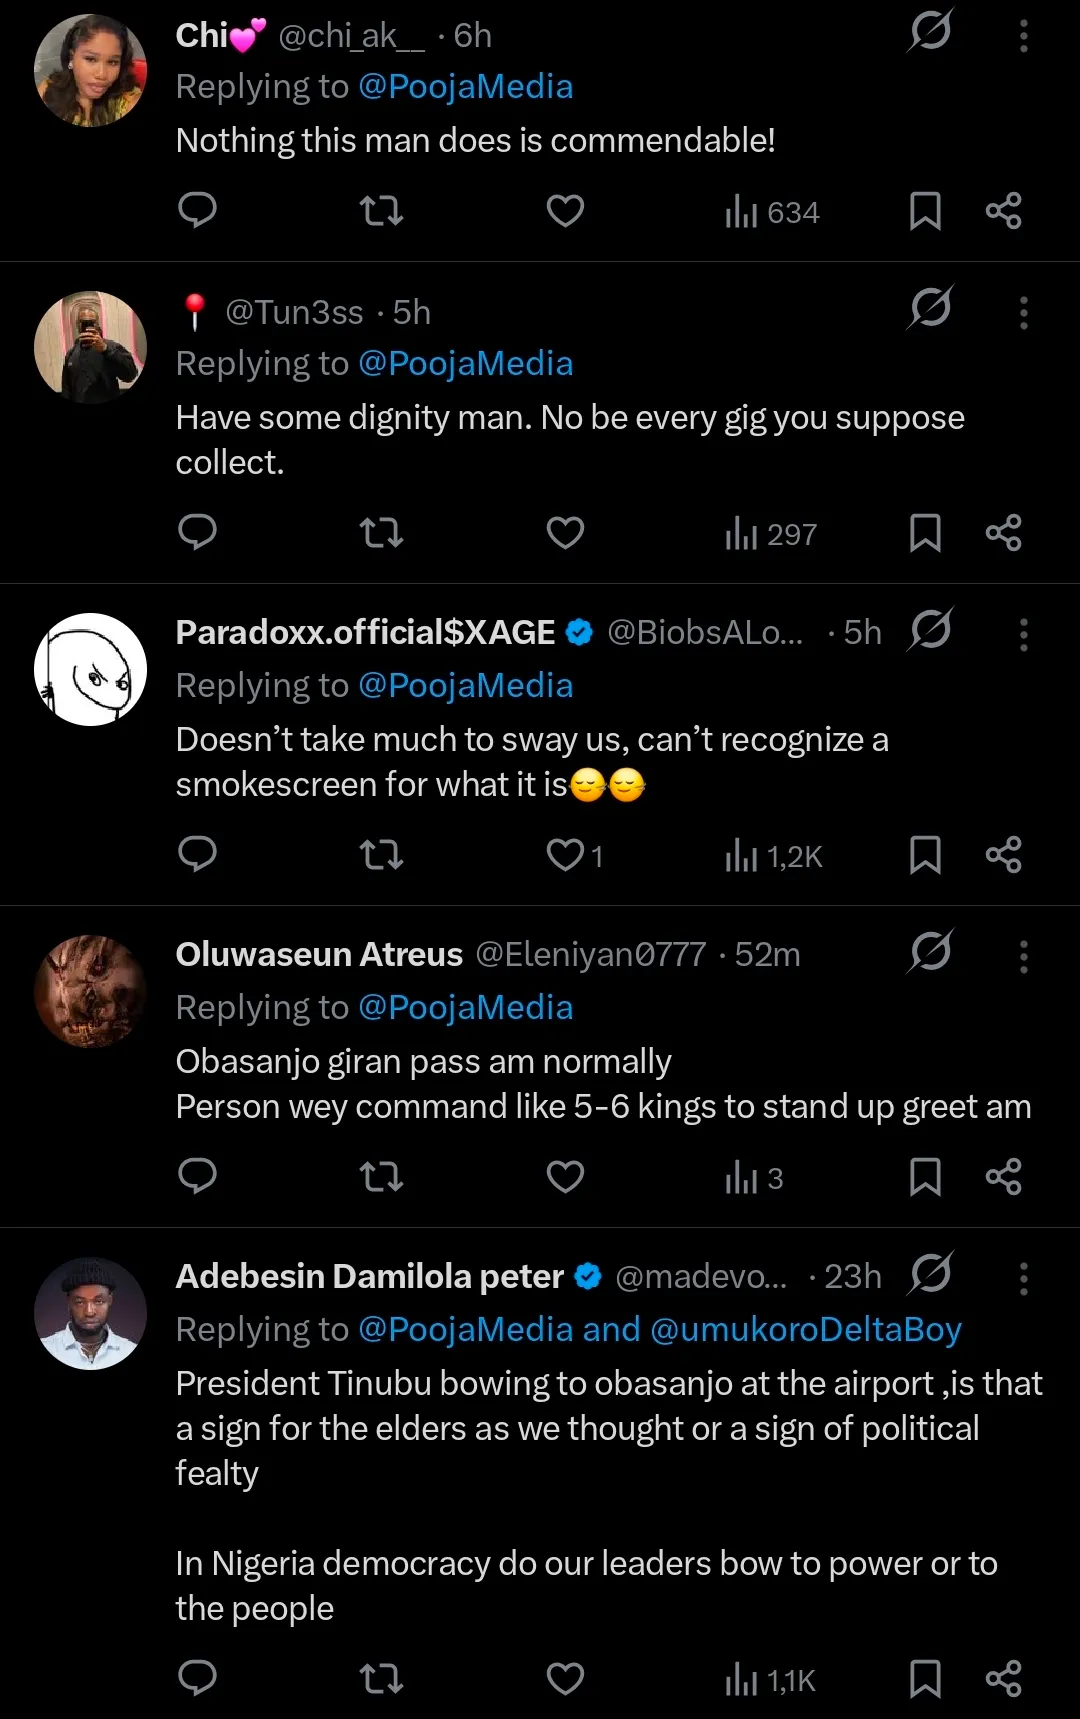Reply to Adebesin Damilola peter's tweet
Image resolution: width=1080 pixels, height=1719 pixels.
coord(197,1677)
